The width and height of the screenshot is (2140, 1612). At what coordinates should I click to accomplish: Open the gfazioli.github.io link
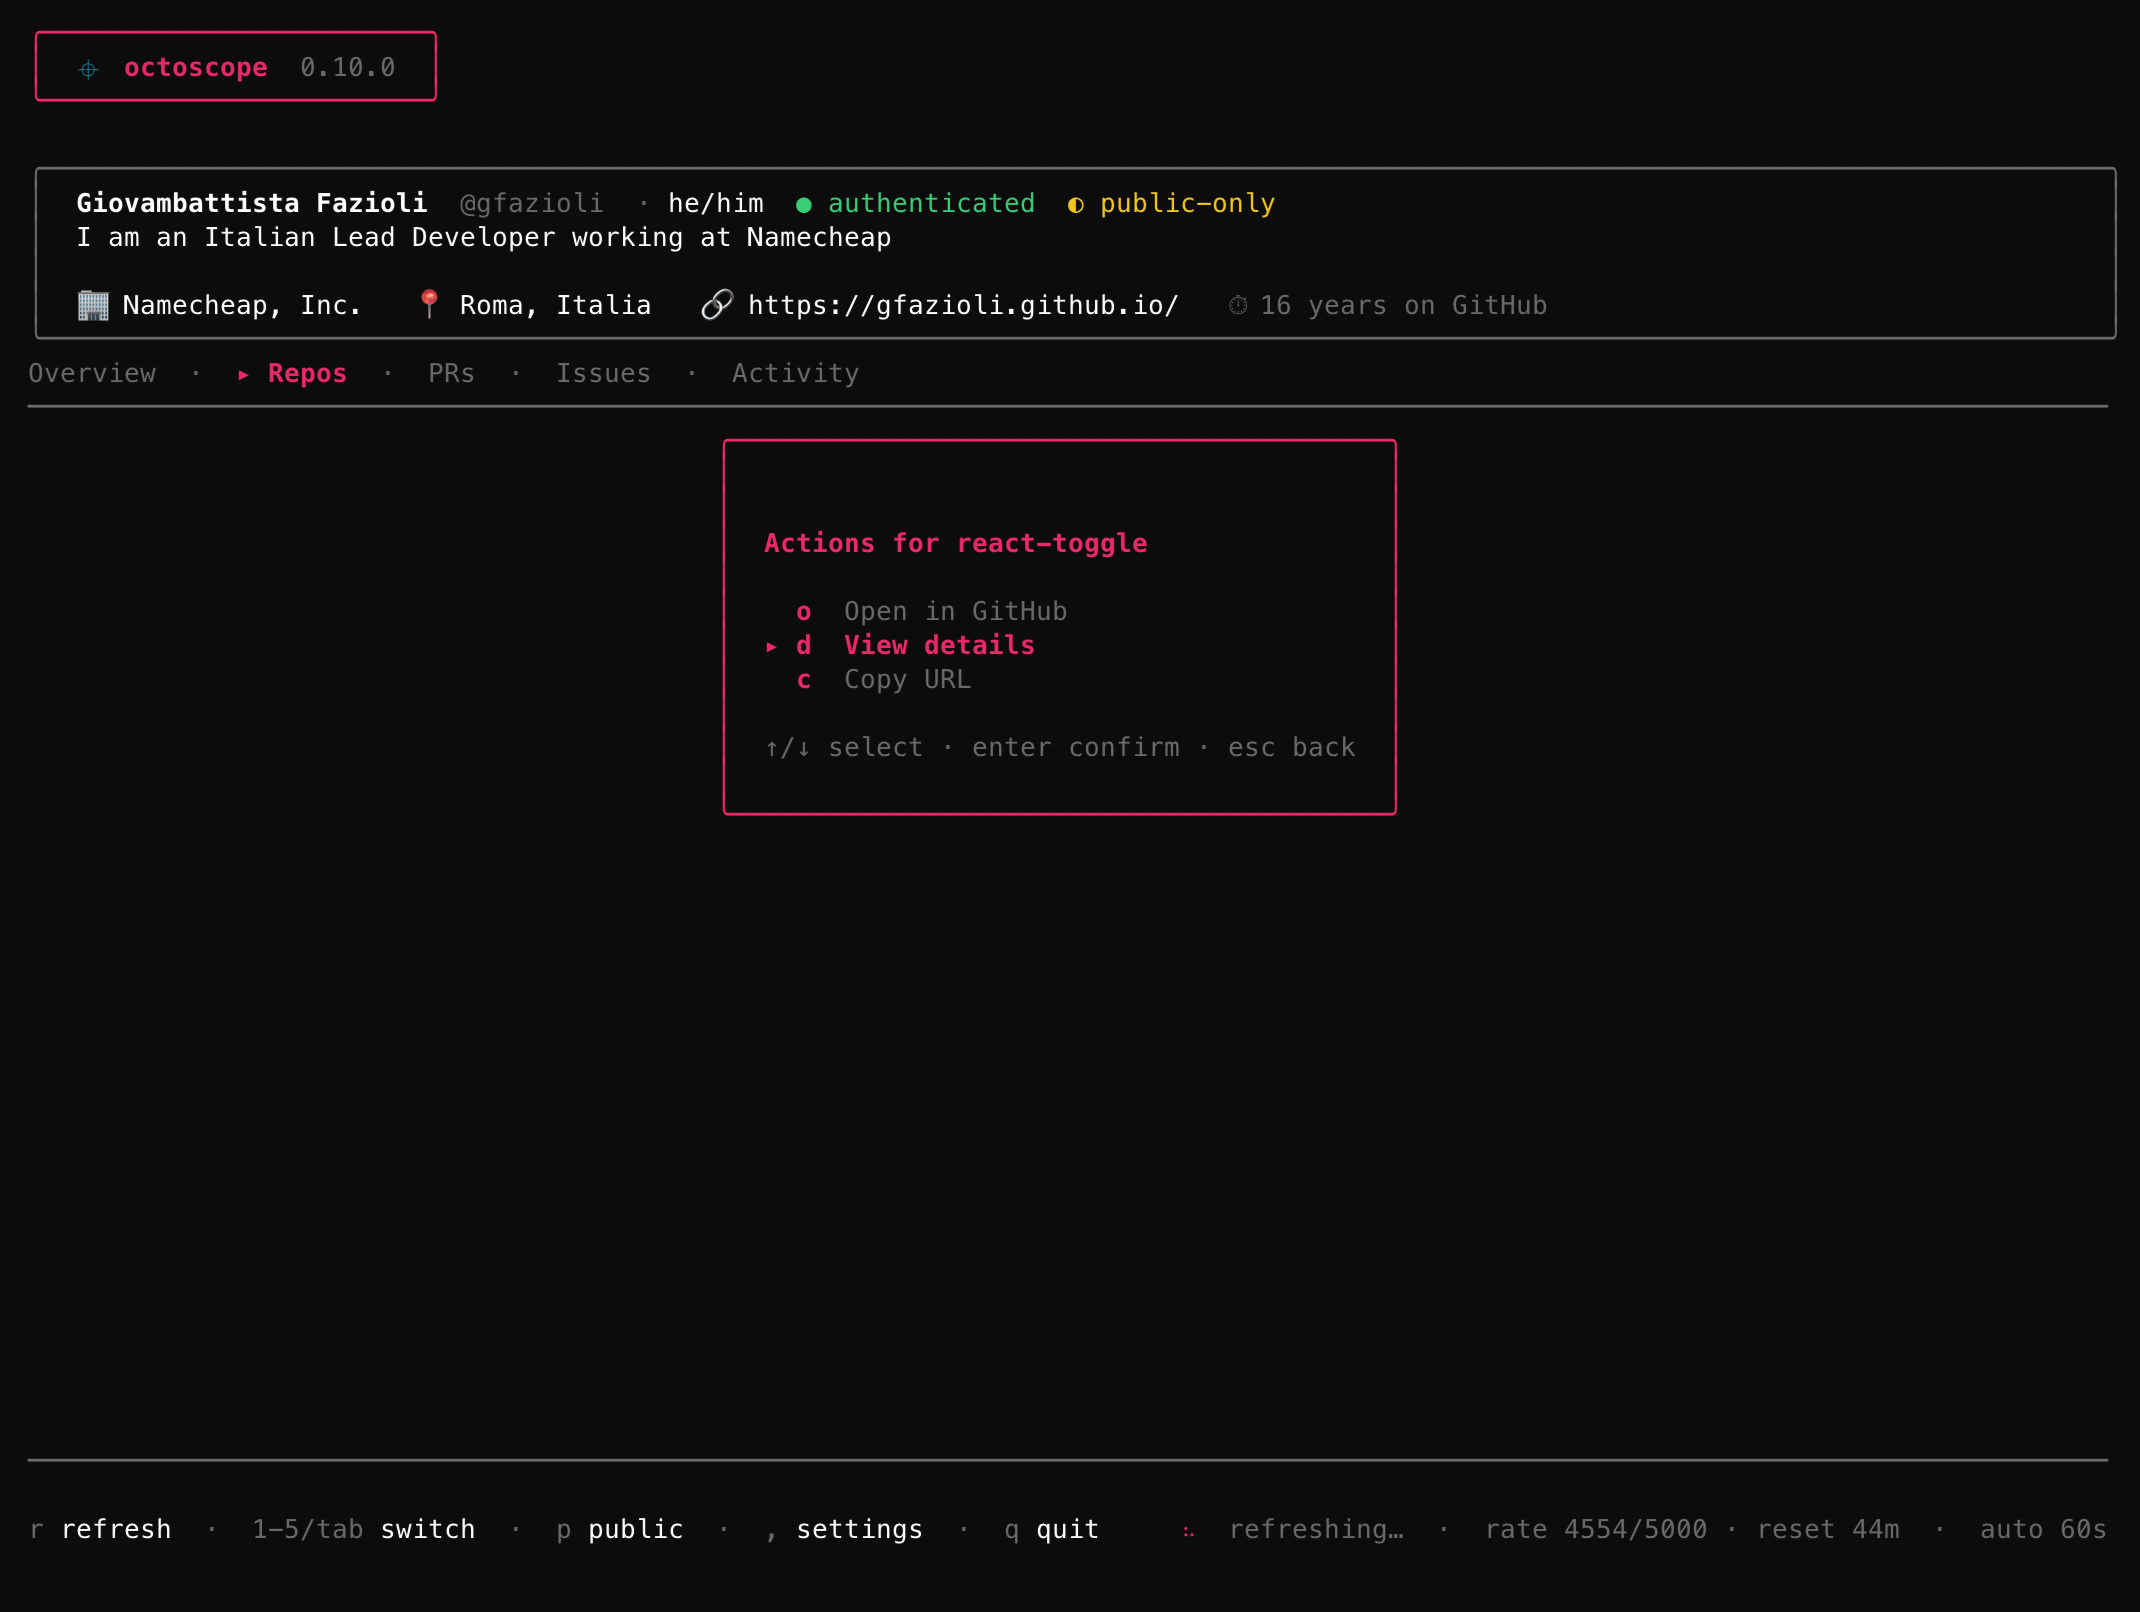(x=963, y=305)
